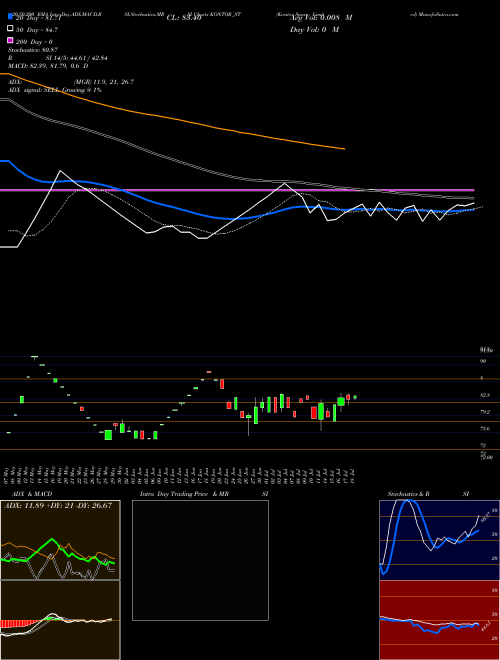Click the 'Stochastics & R SI' panel title
The width and height of the screenshot is (500, 660).
[x=428, y=494]
